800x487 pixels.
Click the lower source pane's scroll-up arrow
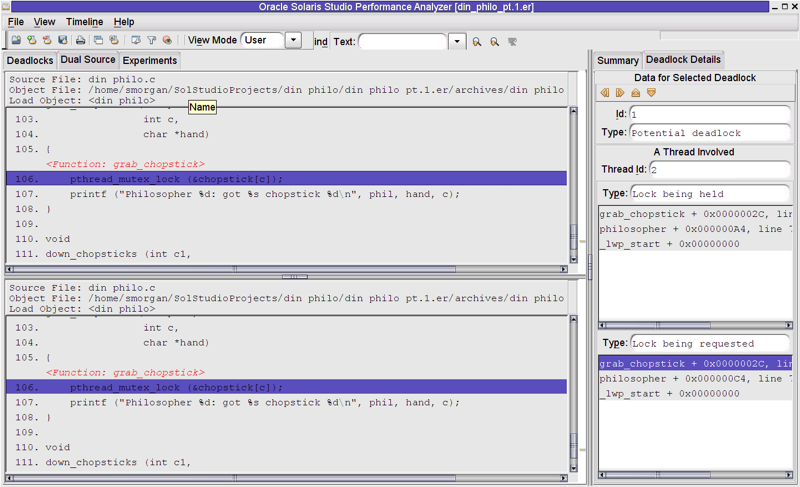tap(573, 319)
